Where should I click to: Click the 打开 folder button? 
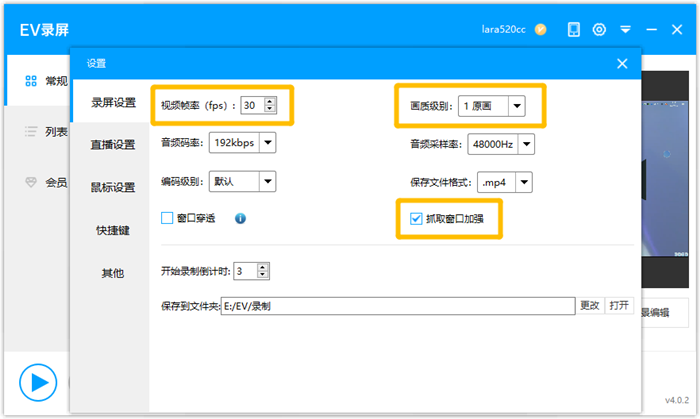pos(619,306)
